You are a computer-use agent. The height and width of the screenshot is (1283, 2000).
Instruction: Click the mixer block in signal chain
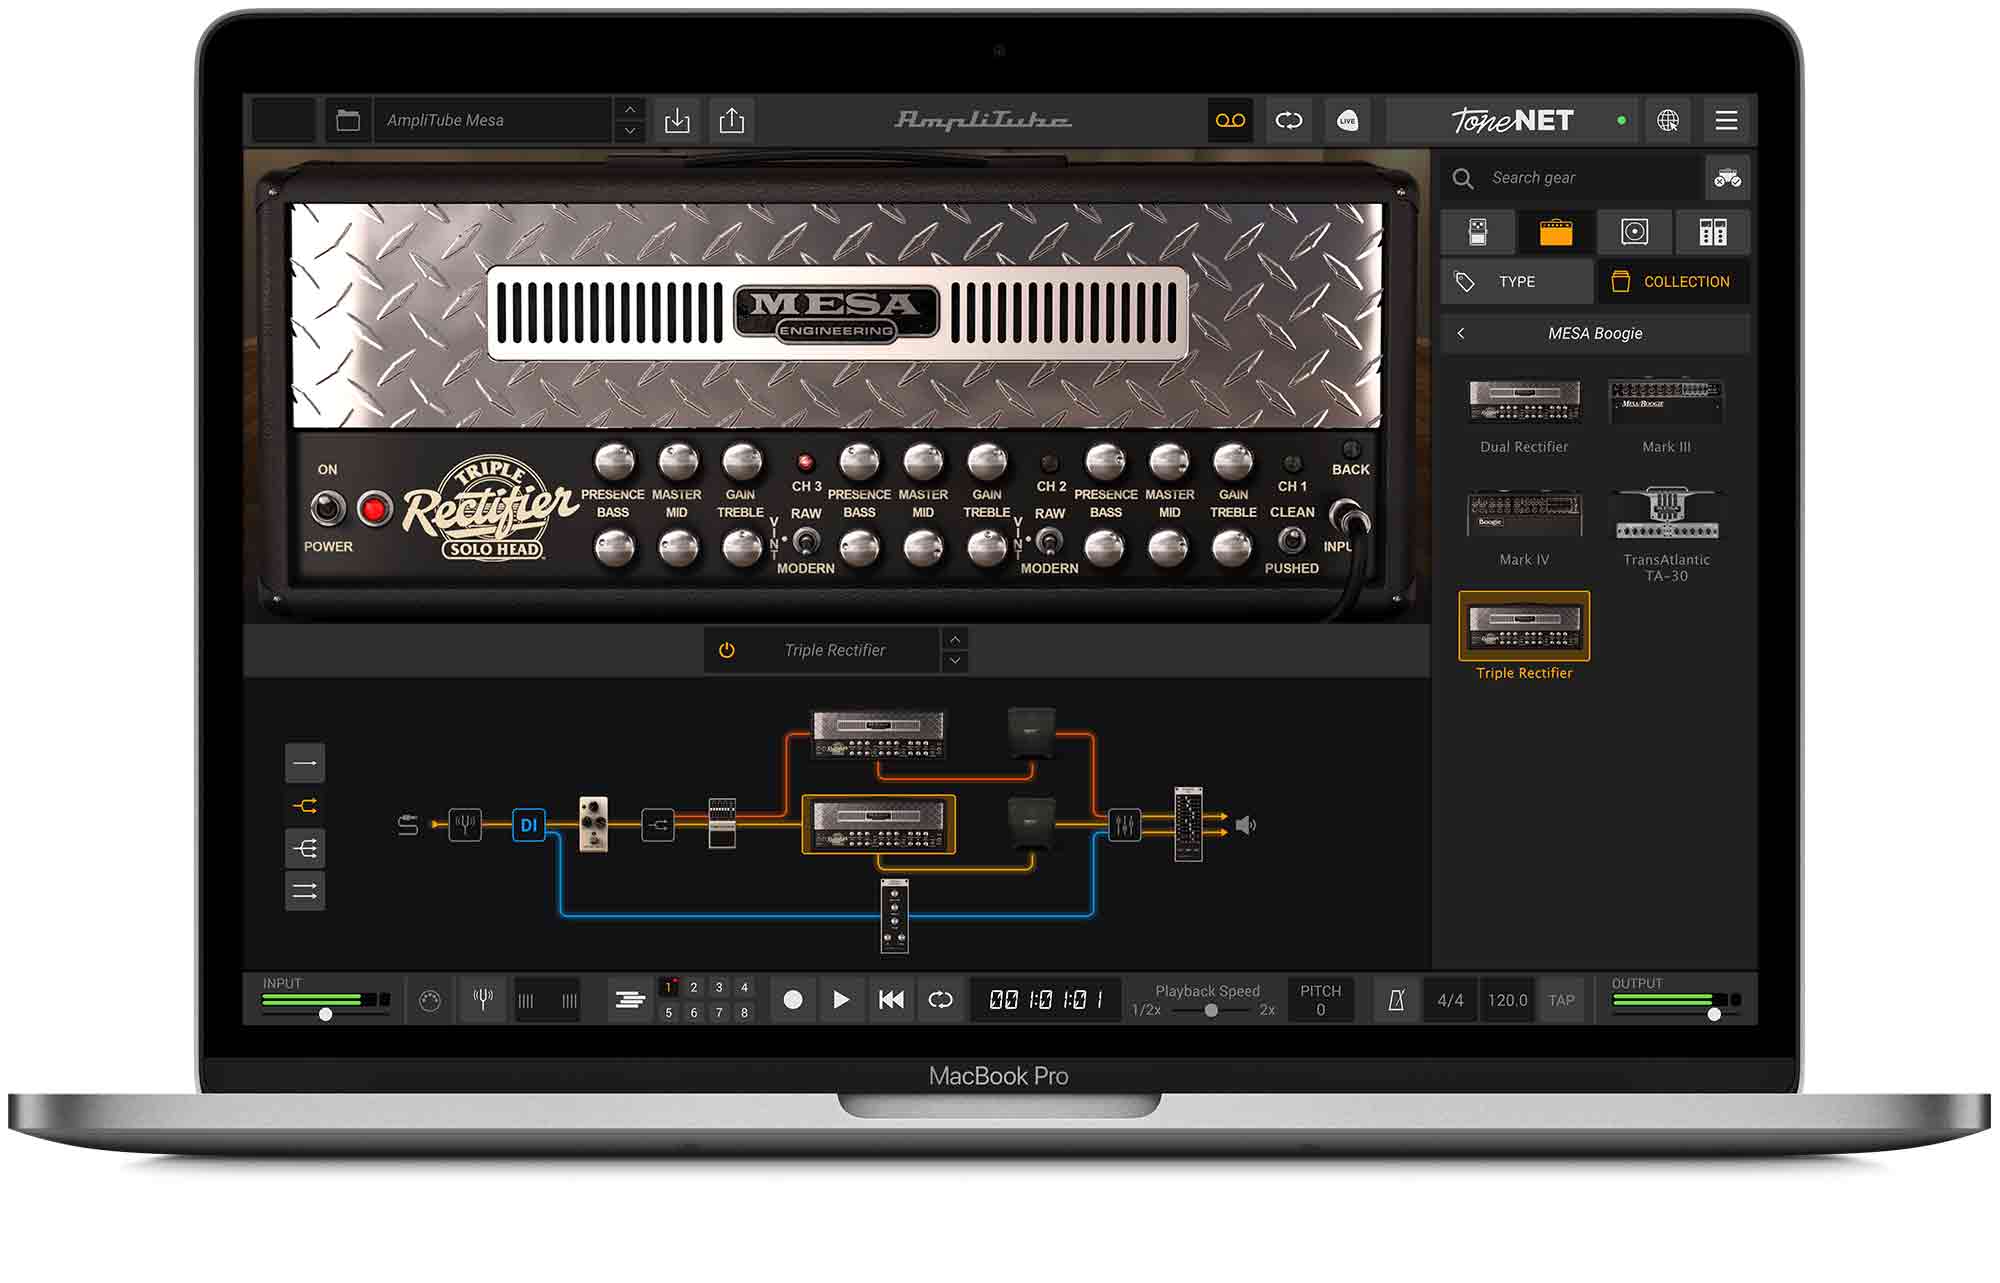[1124, 825]
